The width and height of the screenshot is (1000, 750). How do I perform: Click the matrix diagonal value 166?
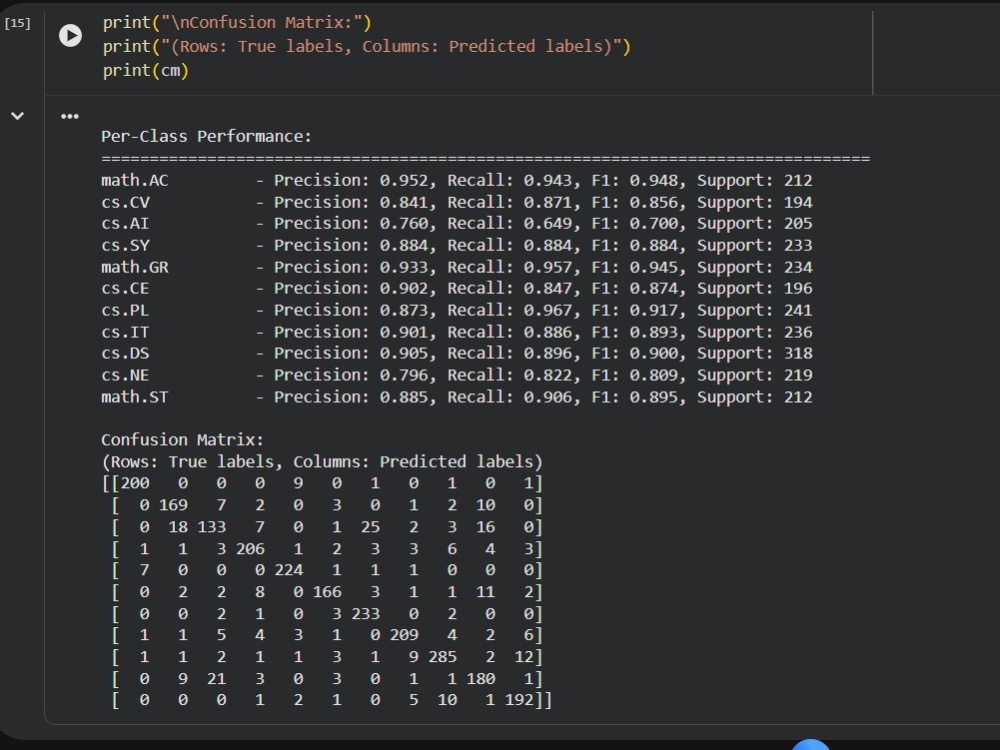click(x=327, y=592)
